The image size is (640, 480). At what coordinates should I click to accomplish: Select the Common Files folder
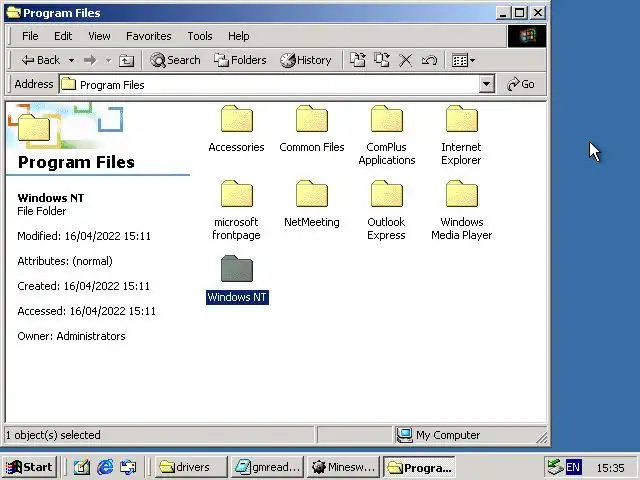coord(311,129)
